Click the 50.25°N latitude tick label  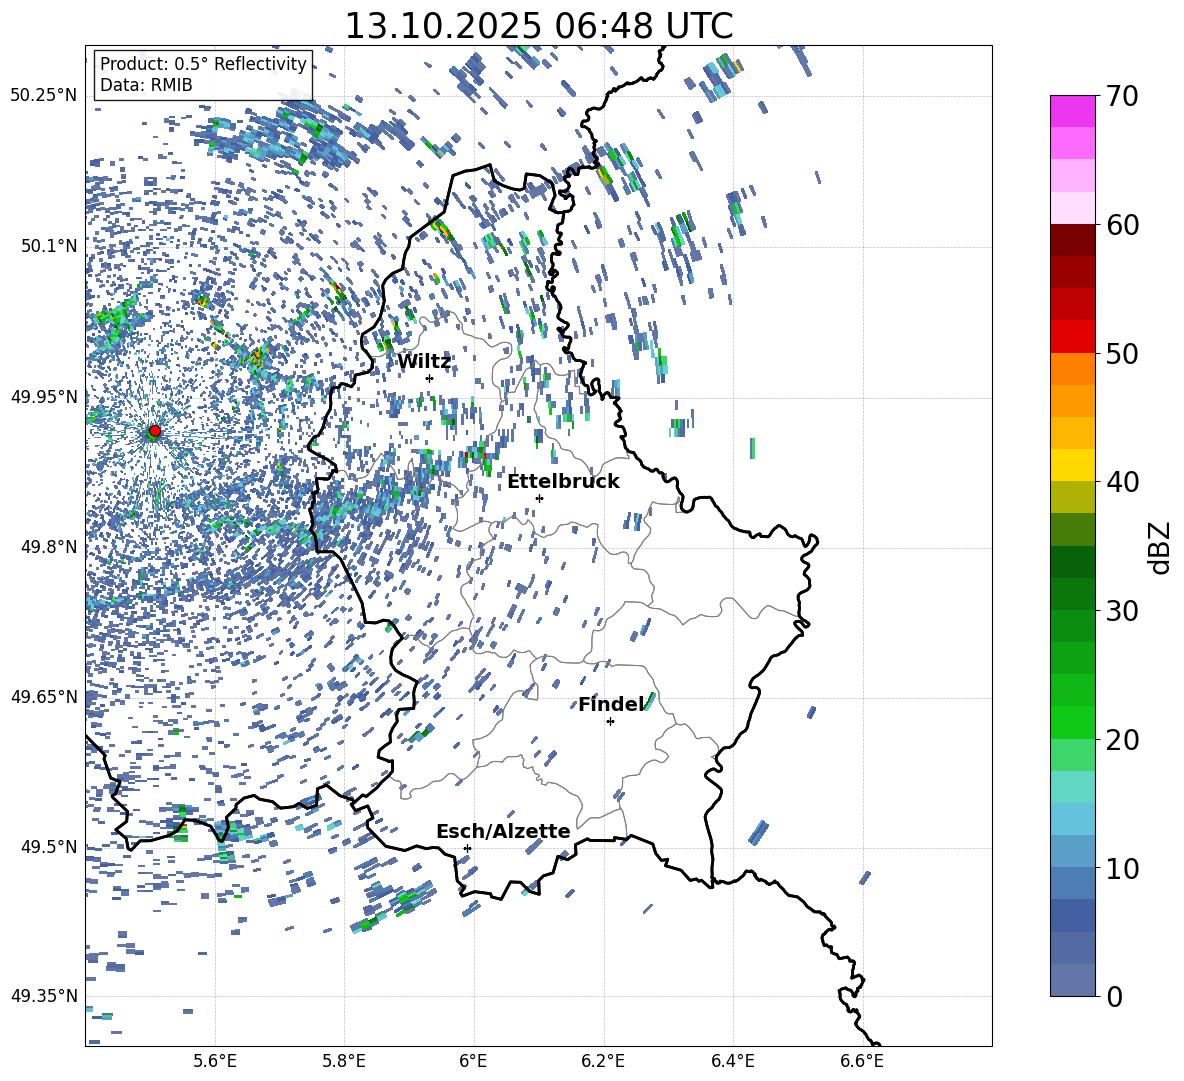(x=43, y=95)
